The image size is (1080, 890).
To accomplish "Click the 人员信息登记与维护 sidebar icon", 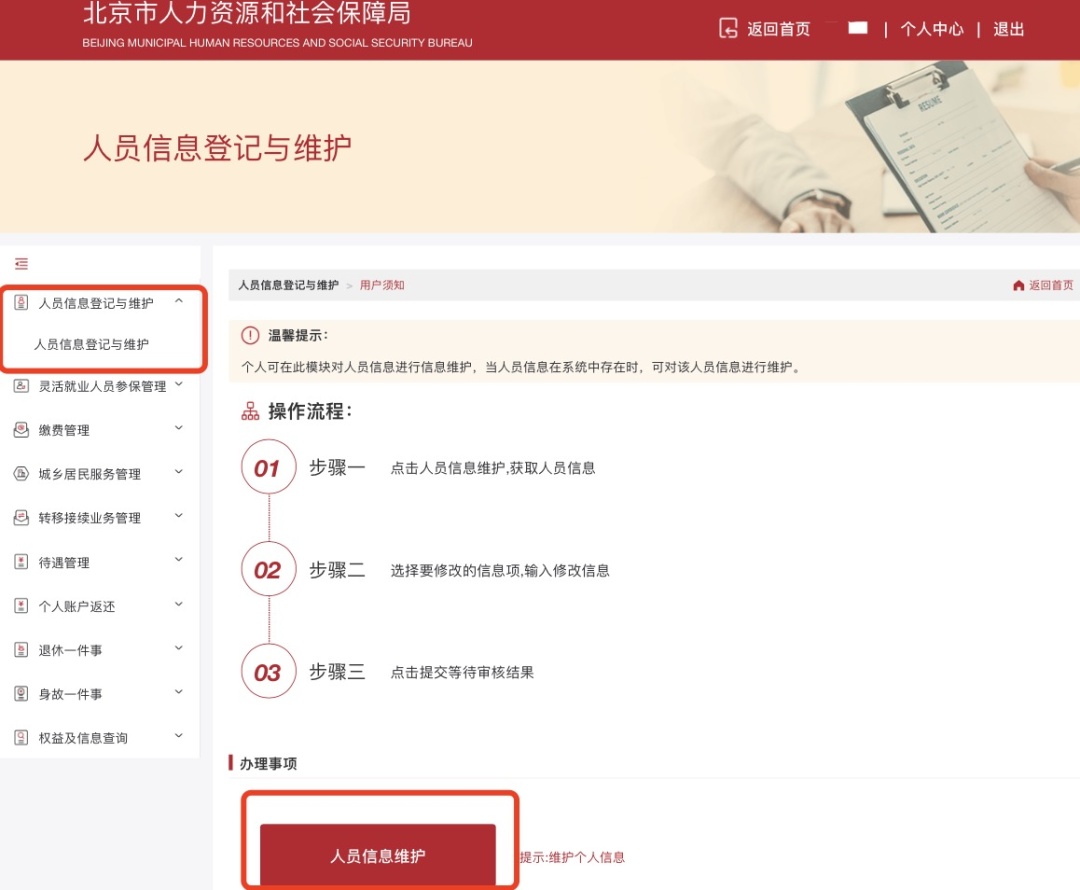I will pos(22,302).
